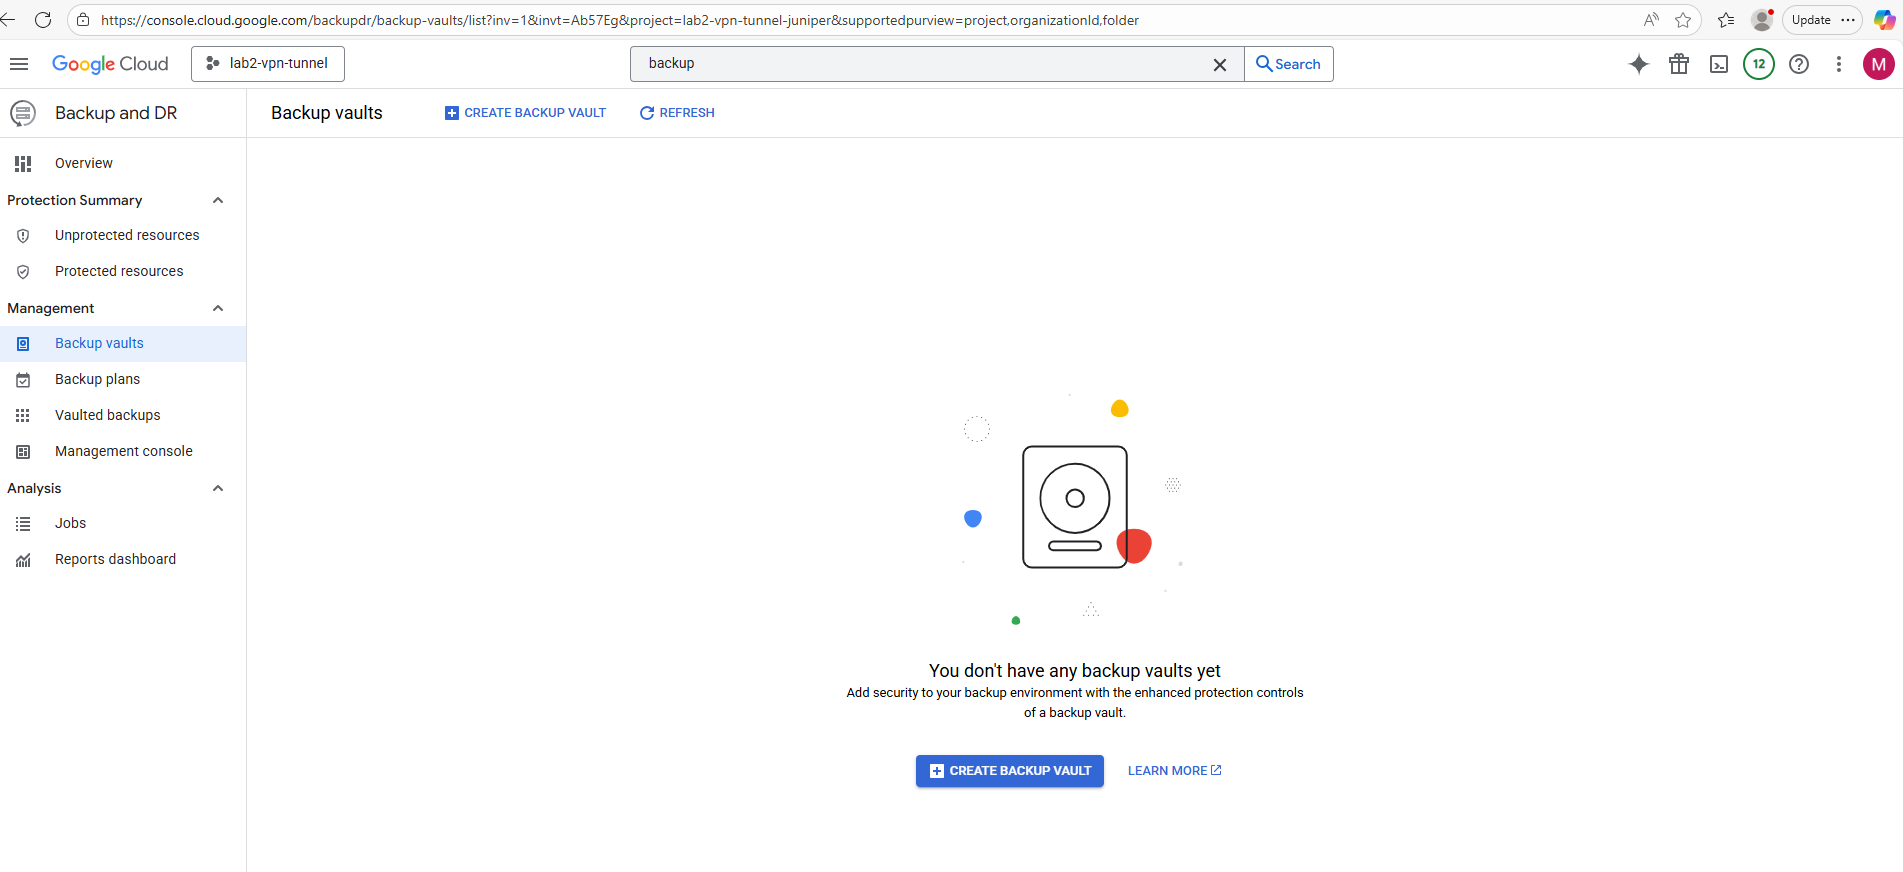Click the blue CREATE BACKUP VAULT button
This screenshot has height=872, width=1903.
click(x=1010, y=771)
